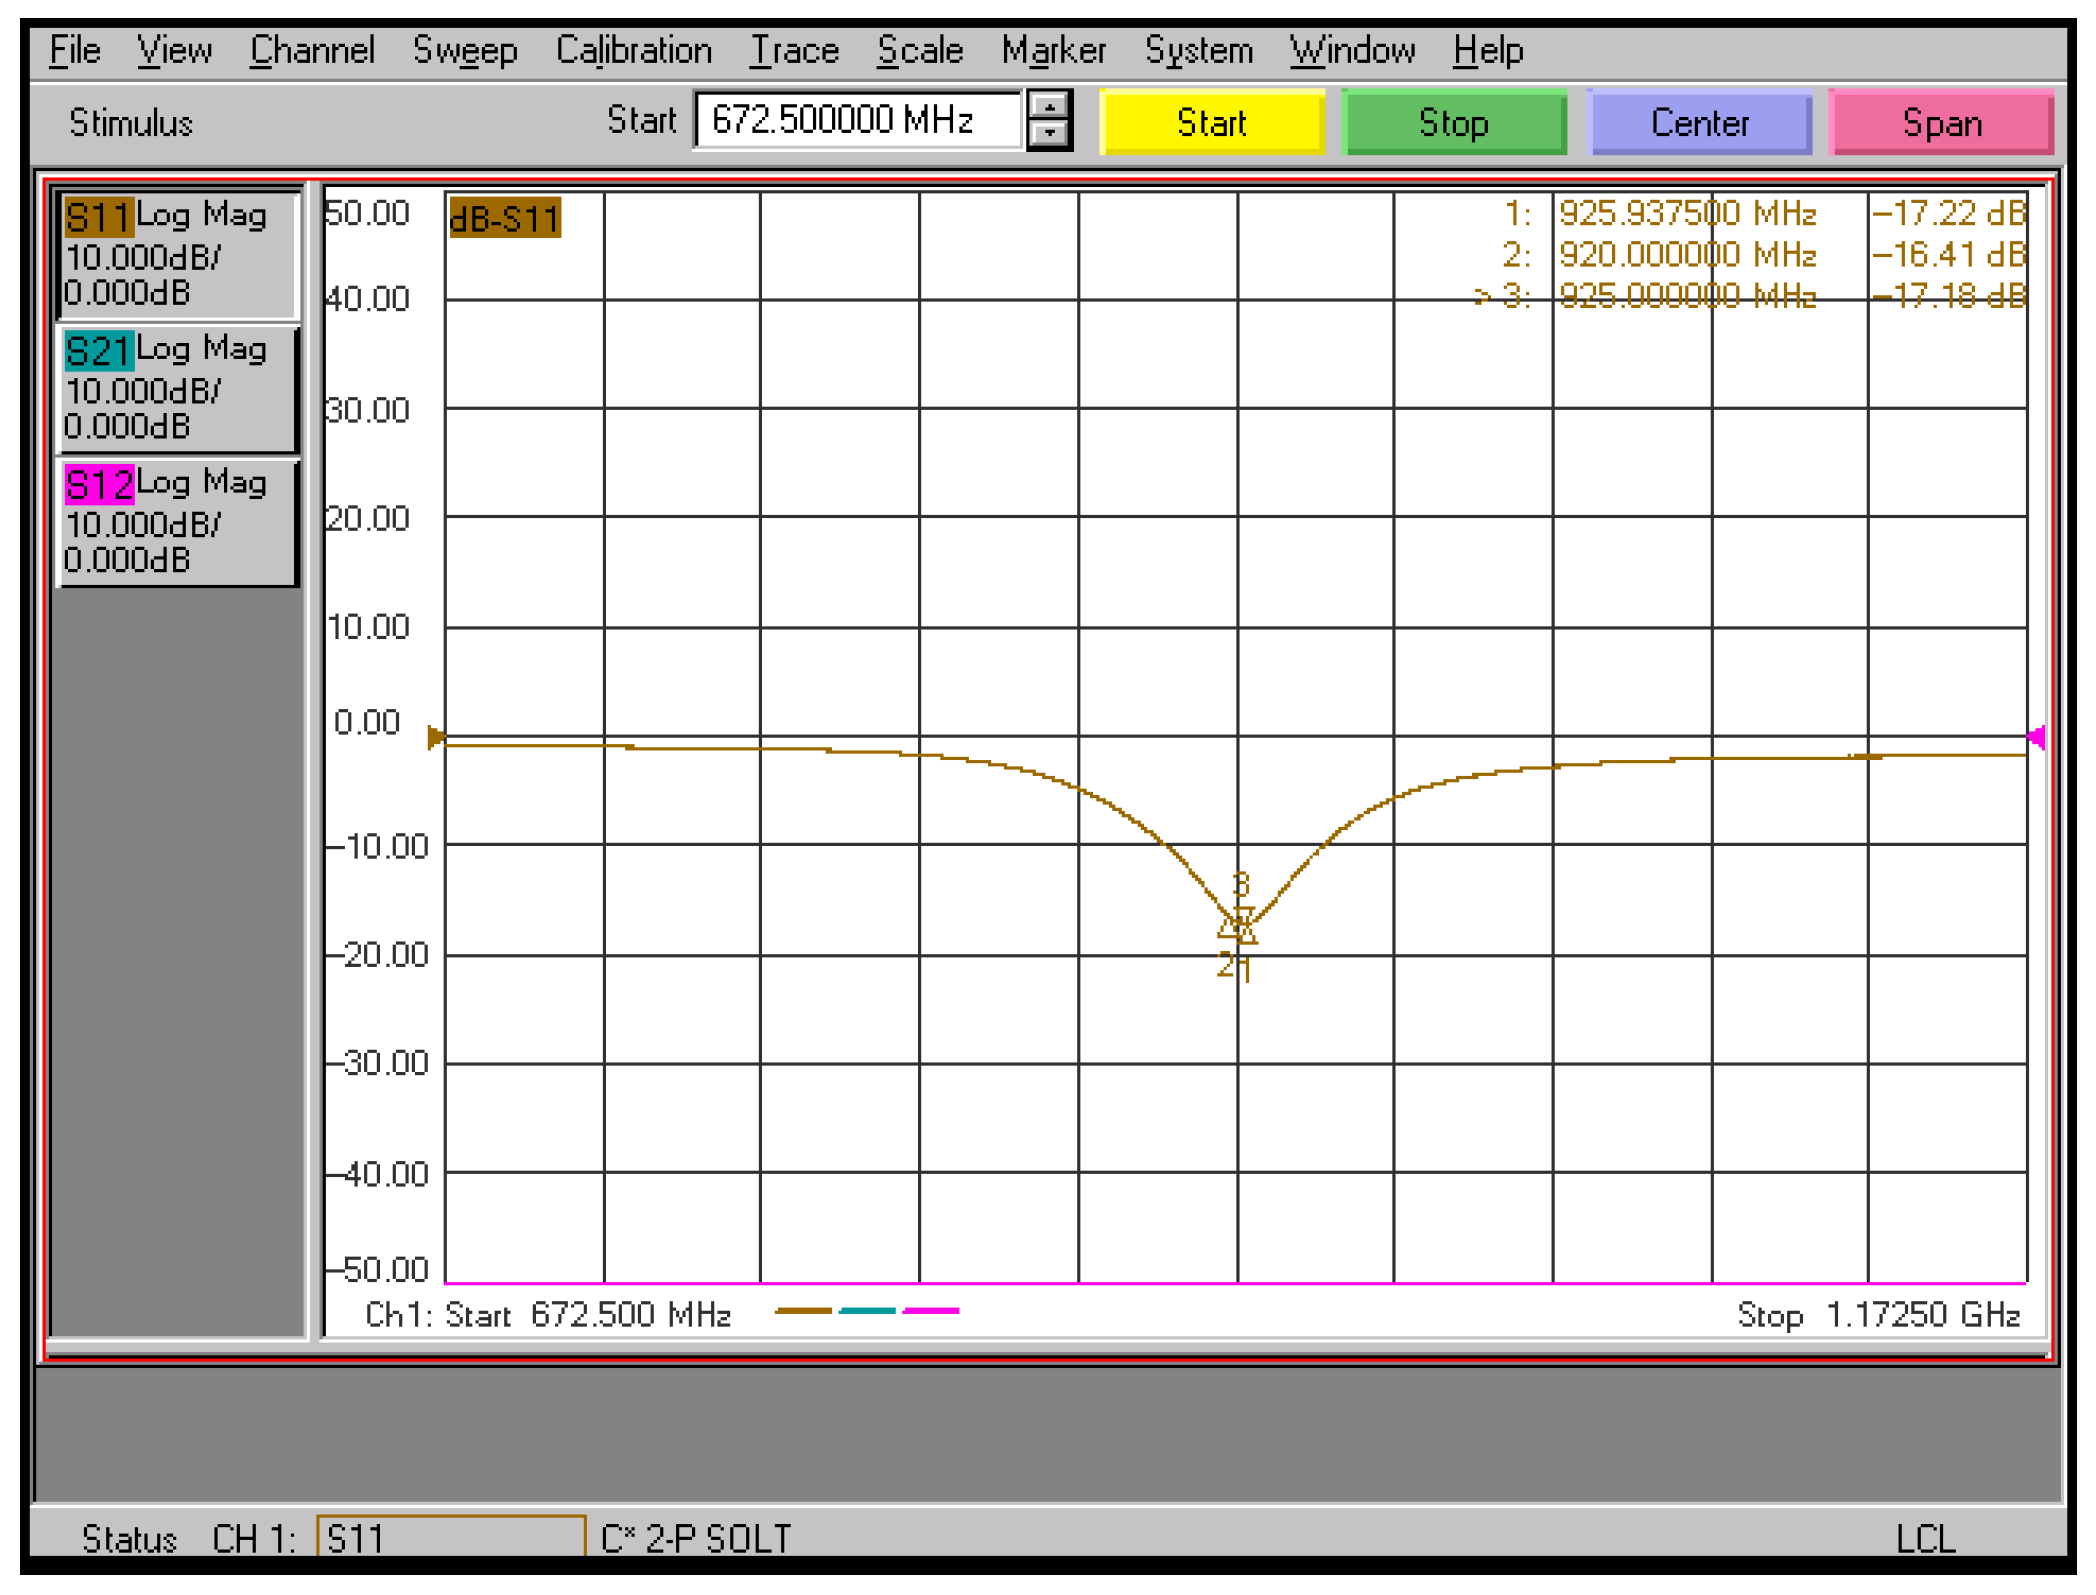2096x1595 pixels.
Task: Select the S11 Log Mag trace panel
Action: click(x=178, y=252)
